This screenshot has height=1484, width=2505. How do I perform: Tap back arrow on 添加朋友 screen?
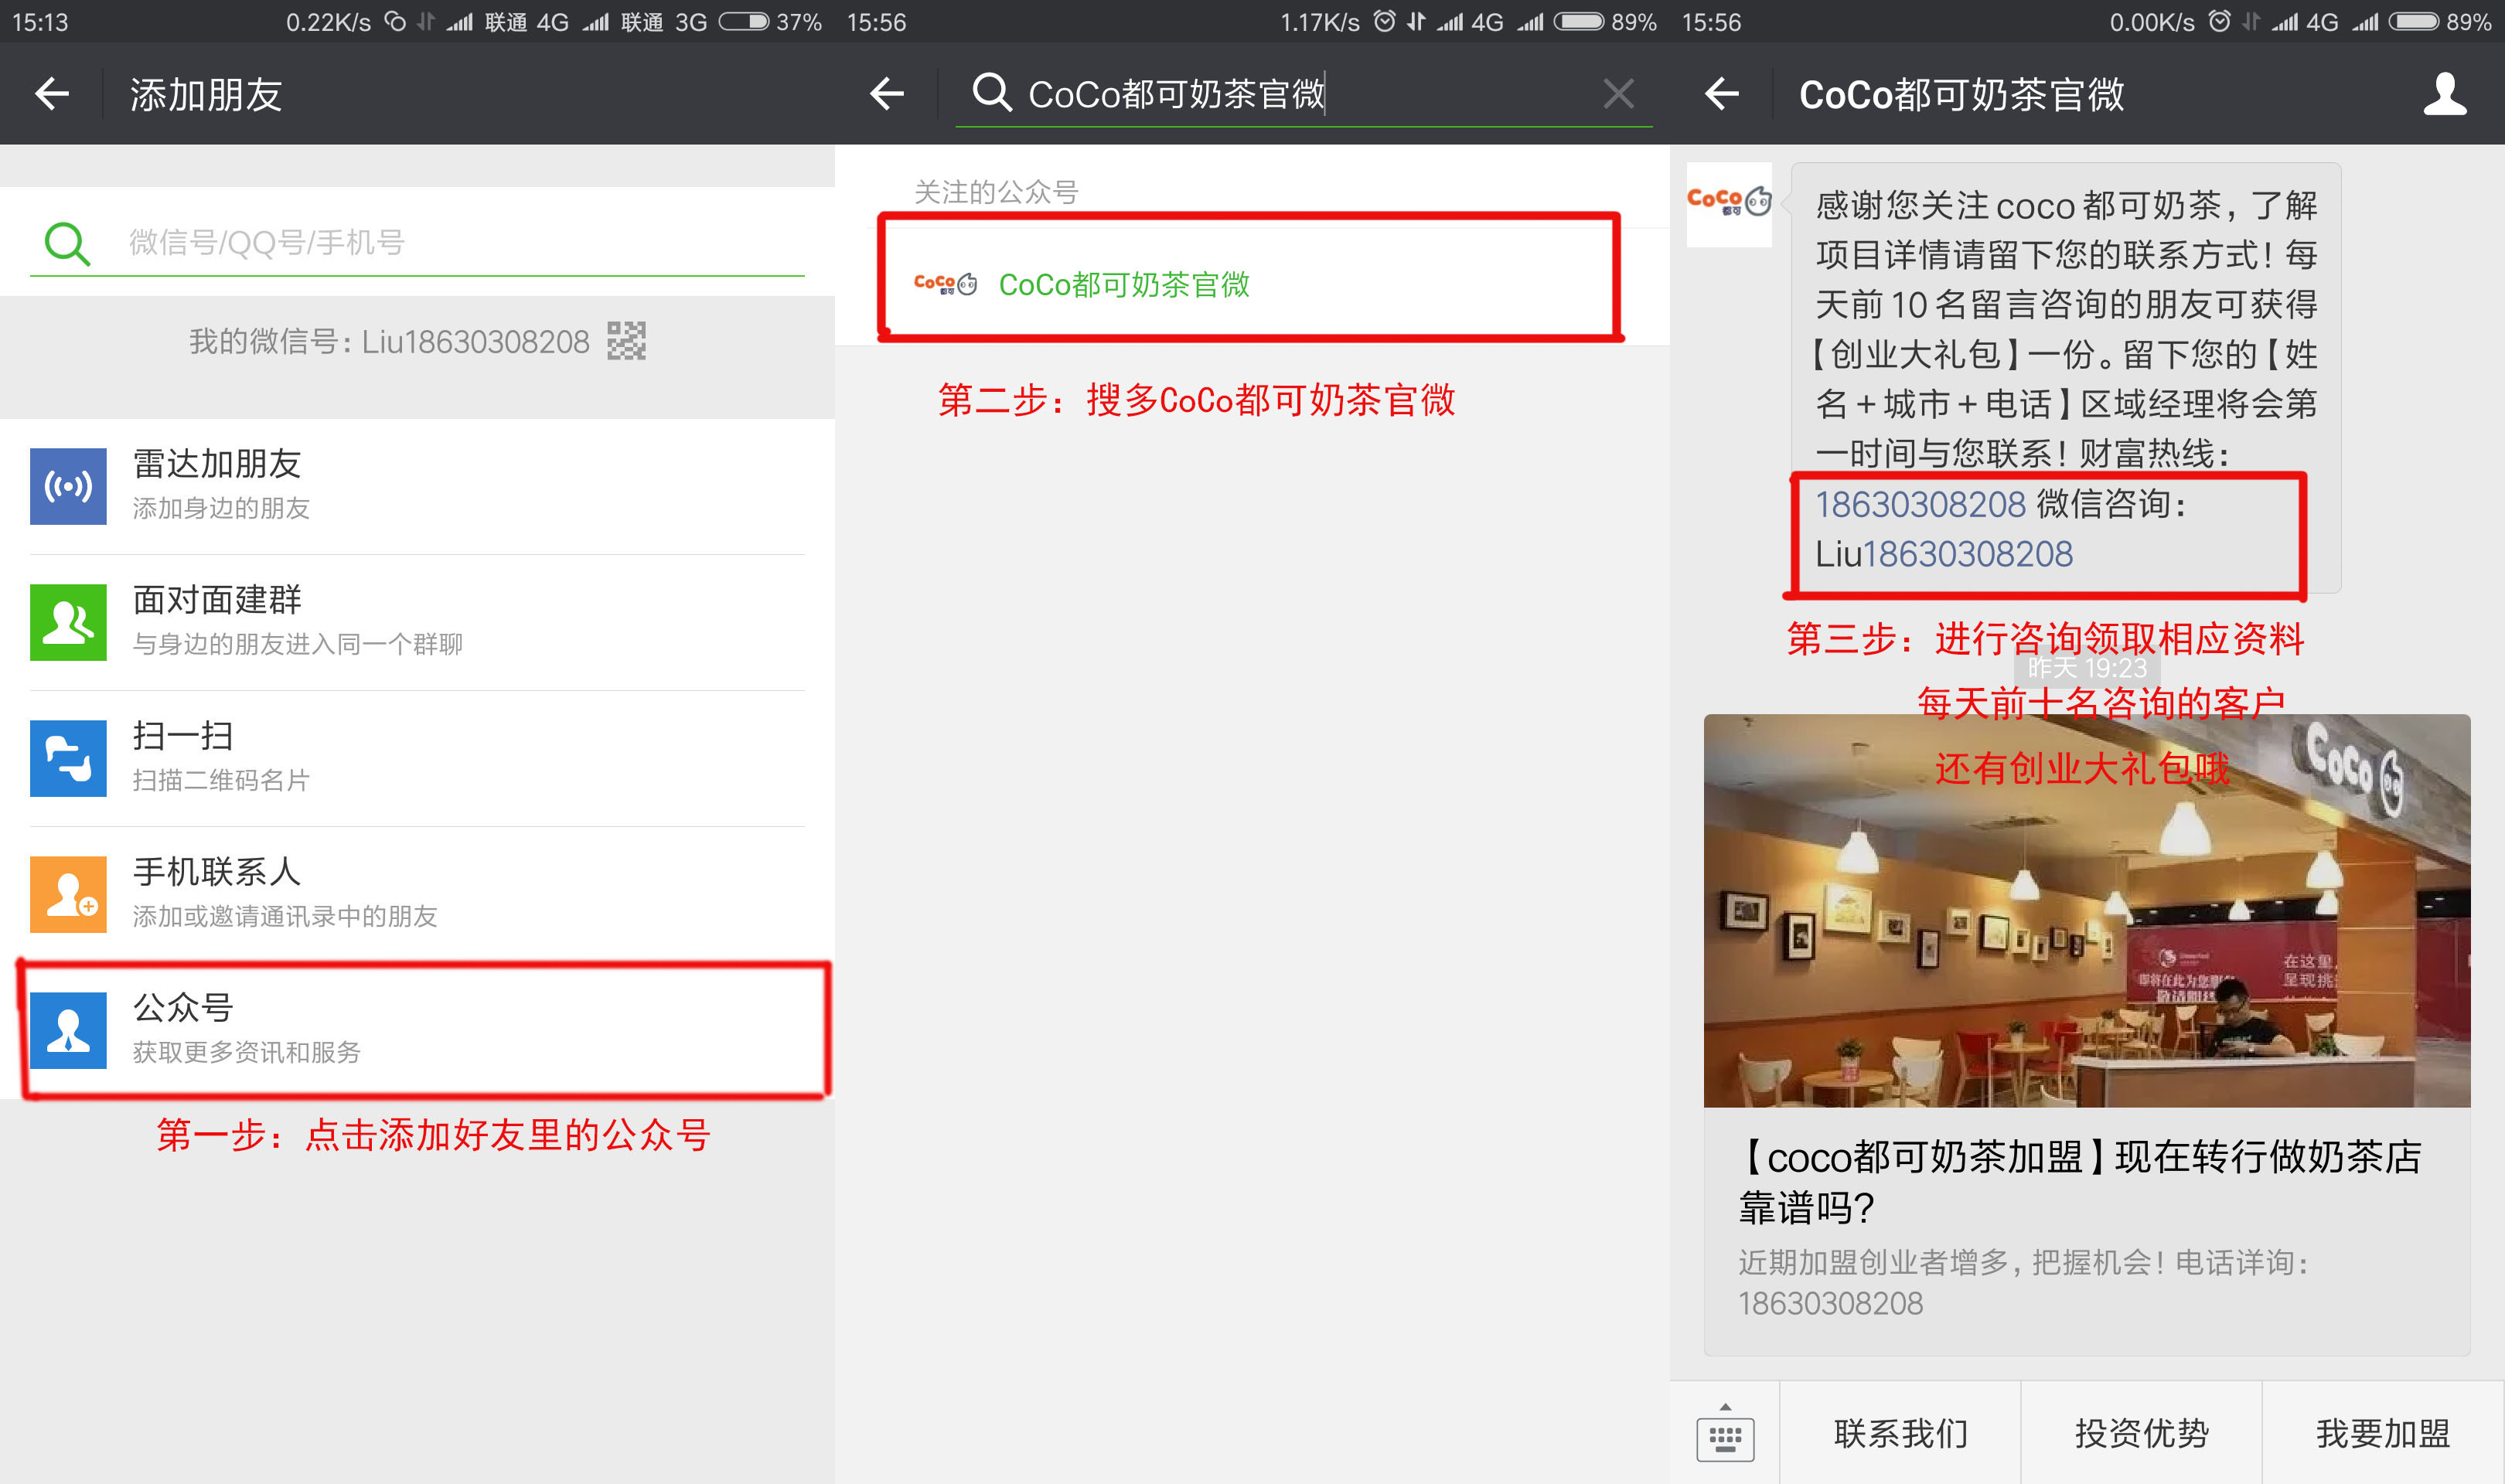52,95
